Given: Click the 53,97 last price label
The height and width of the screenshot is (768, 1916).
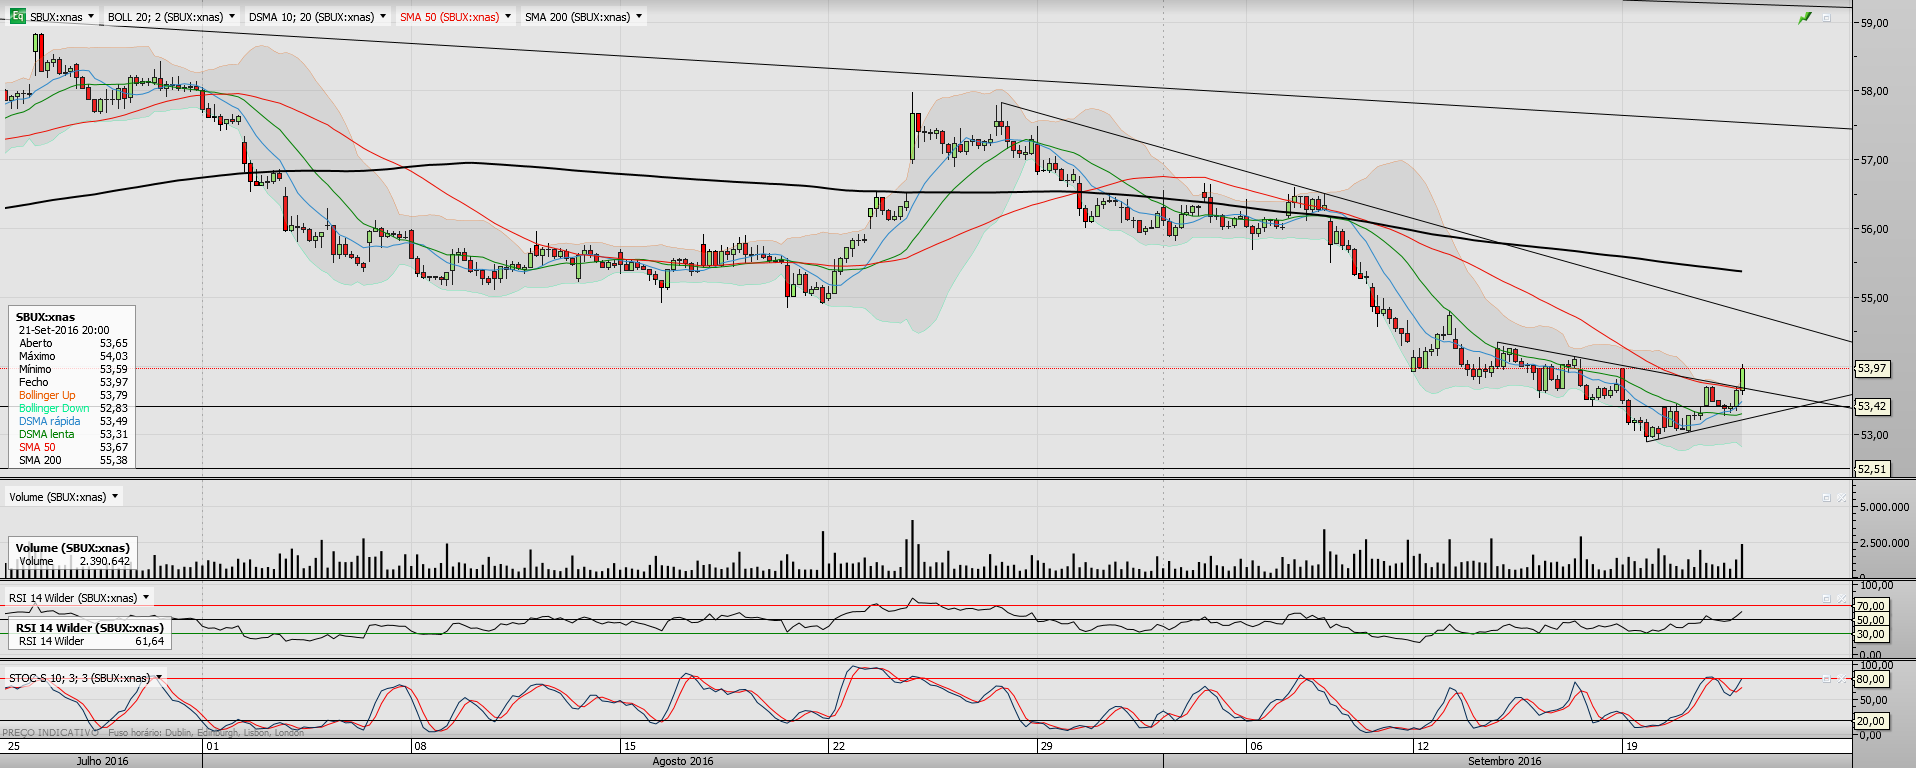Looking at the screenshot, I should pyautogui.click(x=1872, y=368).
